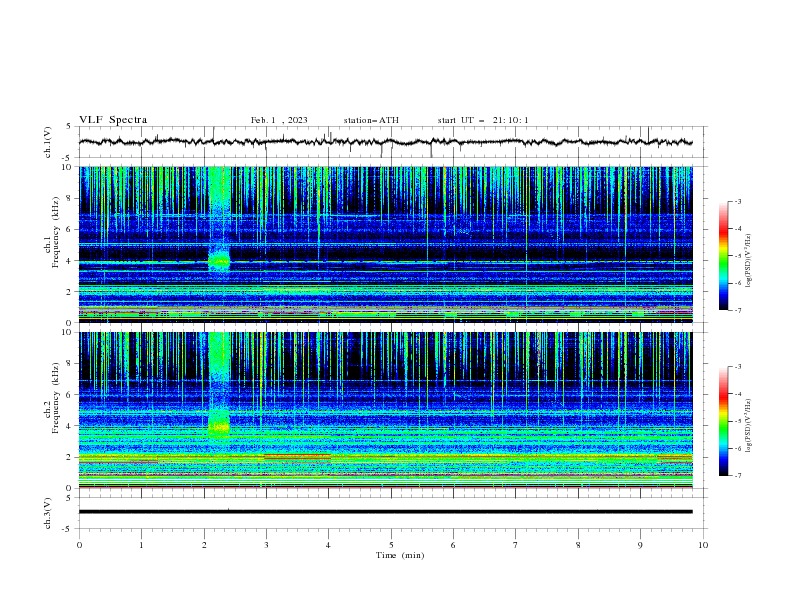
Task: Click time axis tick label "0"
Action: point(79,545)
